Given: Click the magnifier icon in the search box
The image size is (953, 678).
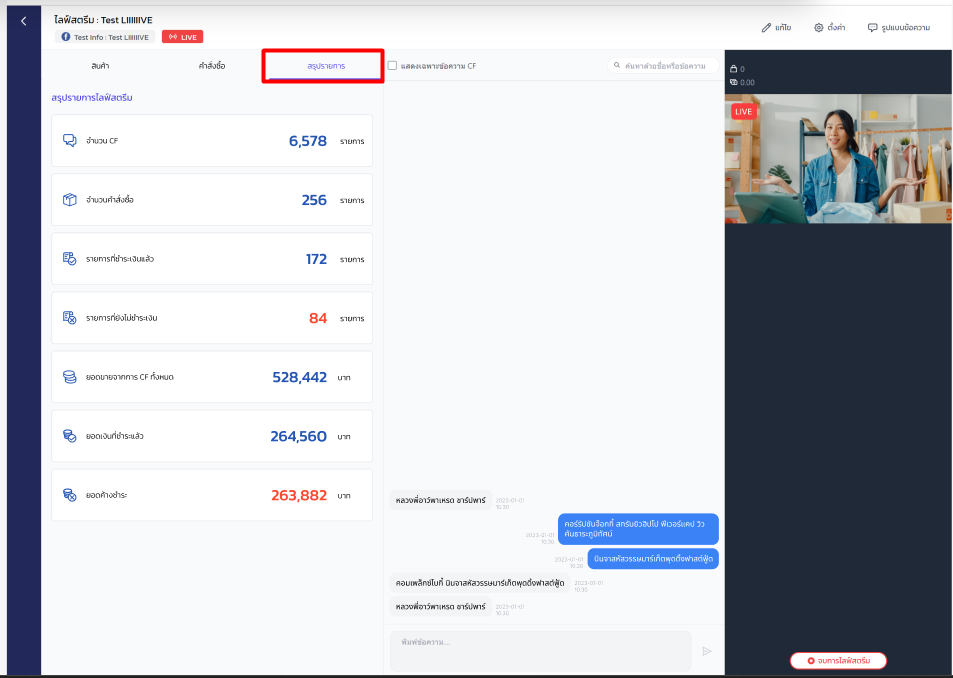Looking at the screenshot, I should pos(618,66).
